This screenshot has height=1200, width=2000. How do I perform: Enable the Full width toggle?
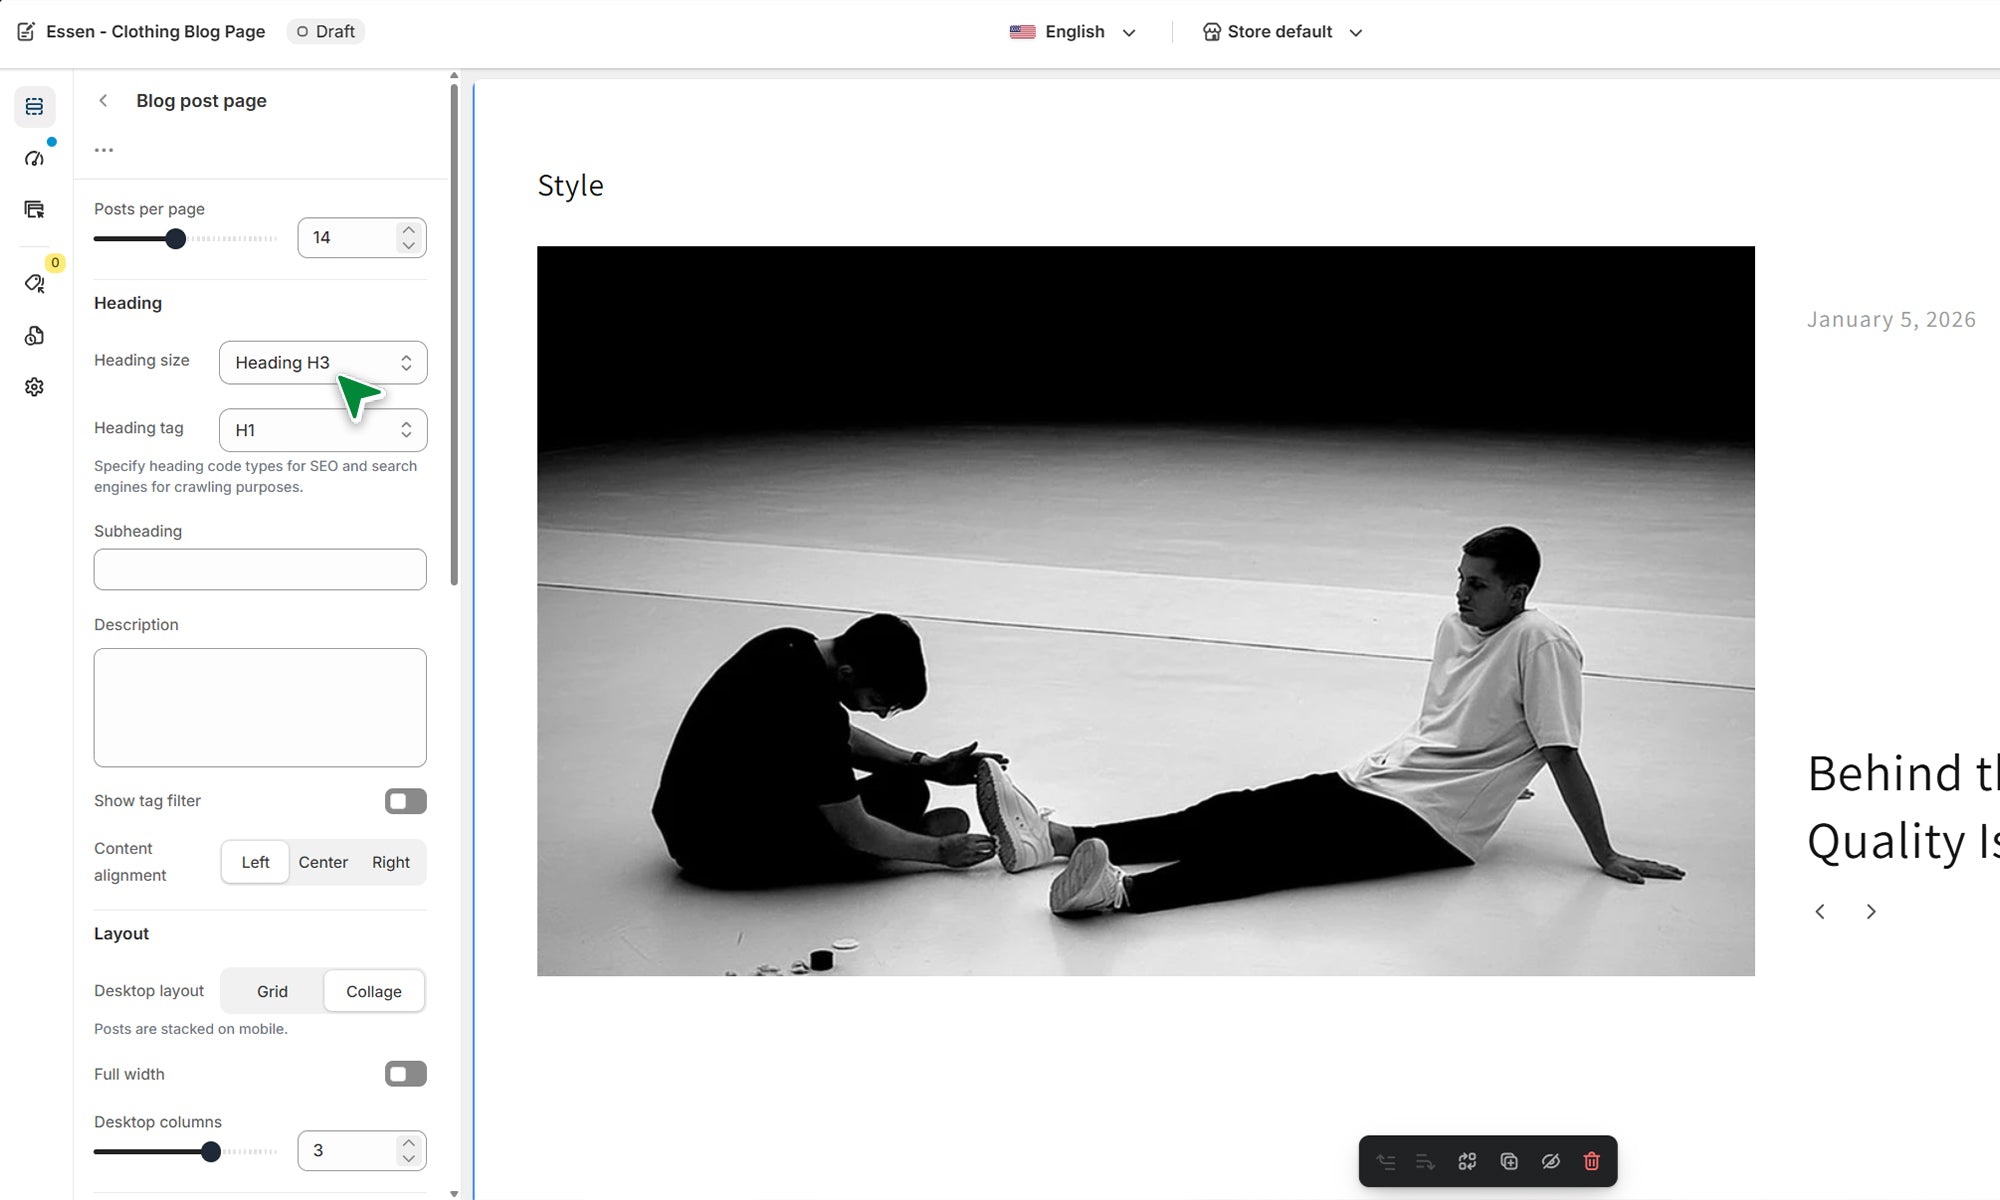(405, 1074)
